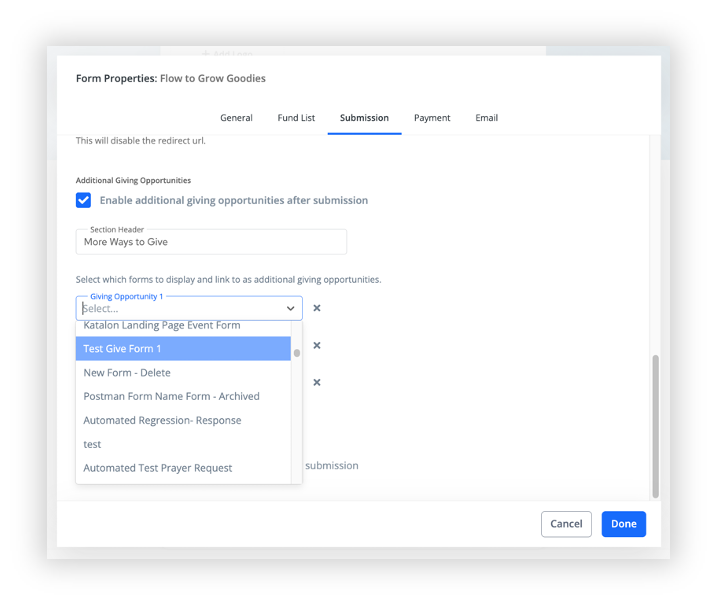Click the Section Header input field
The width and height of the screenshot is (718, 606).
click(x=211, y=242)
